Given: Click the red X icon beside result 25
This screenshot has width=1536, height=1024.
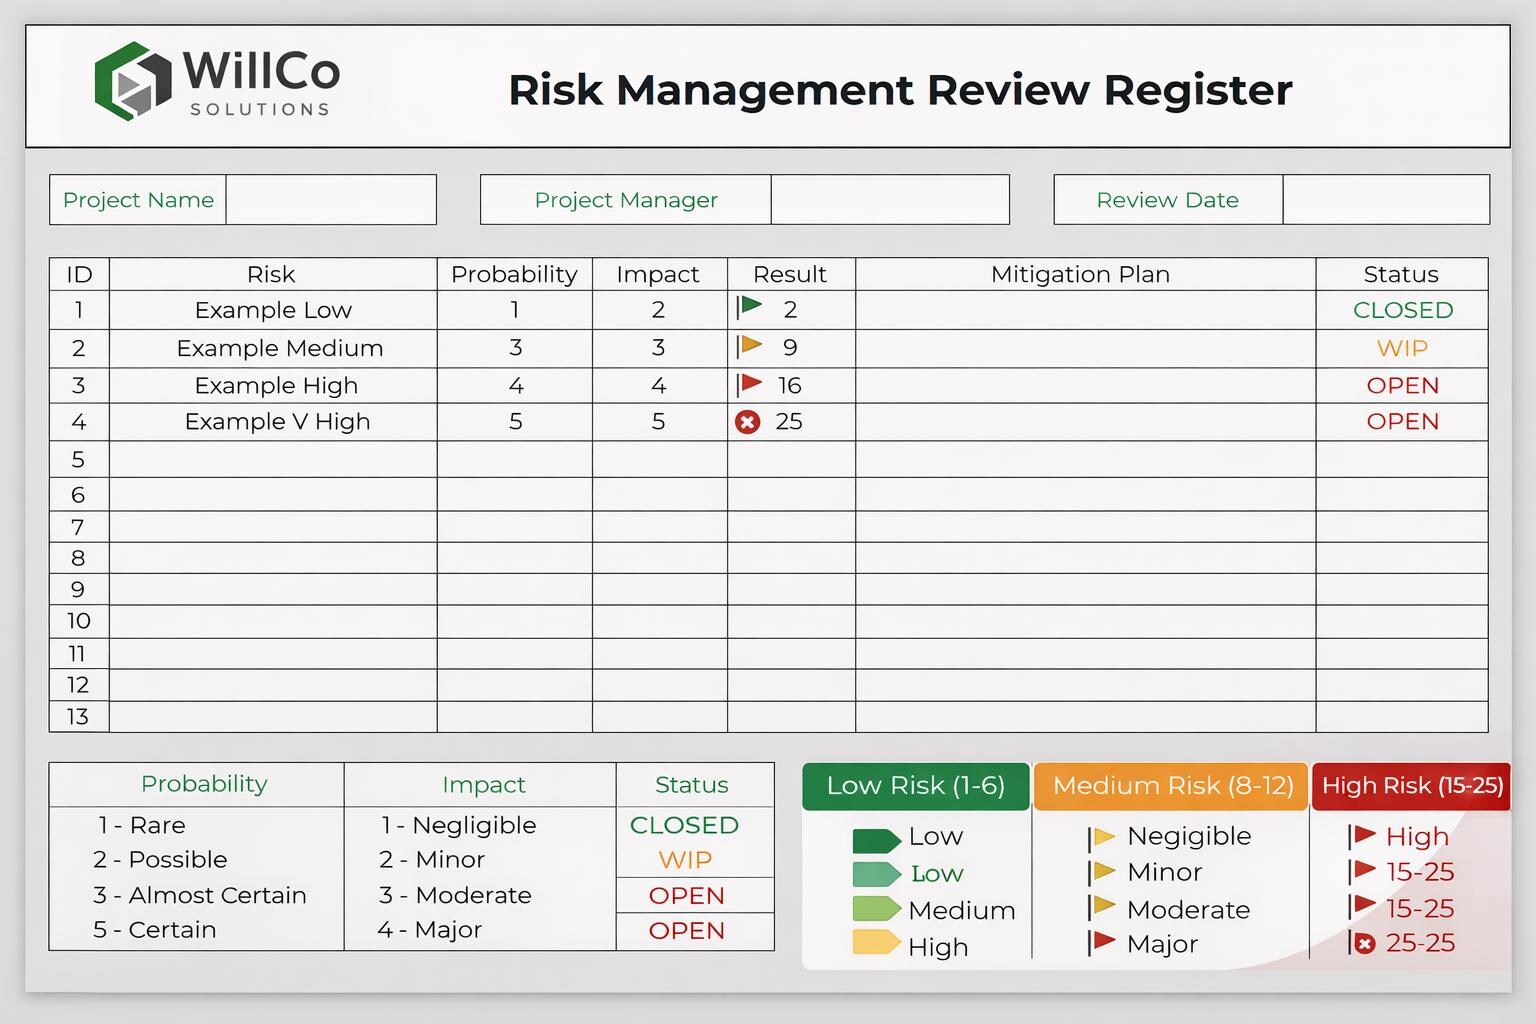Looking at the screenshot, I should click(747, 422).
